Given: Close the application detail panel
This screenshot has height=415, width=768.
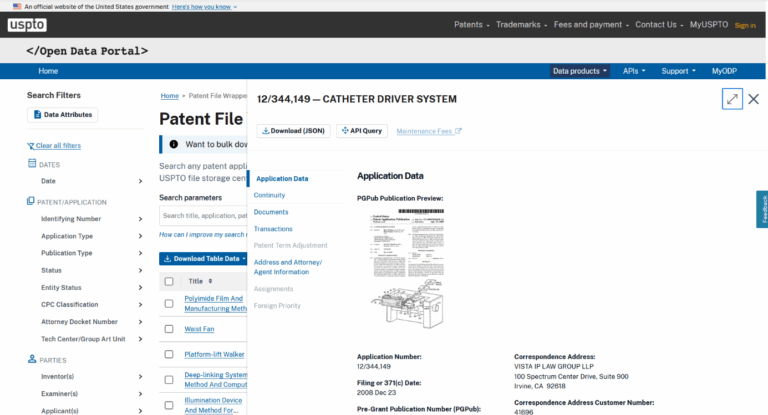Looking at the screenshot, I should tap(754, 99).
